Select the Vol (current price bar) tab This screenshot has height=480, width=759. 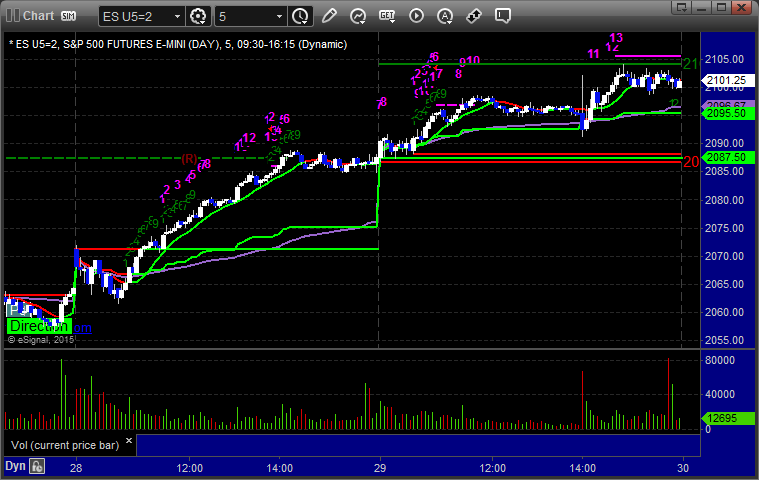click(x=67, y=444)
